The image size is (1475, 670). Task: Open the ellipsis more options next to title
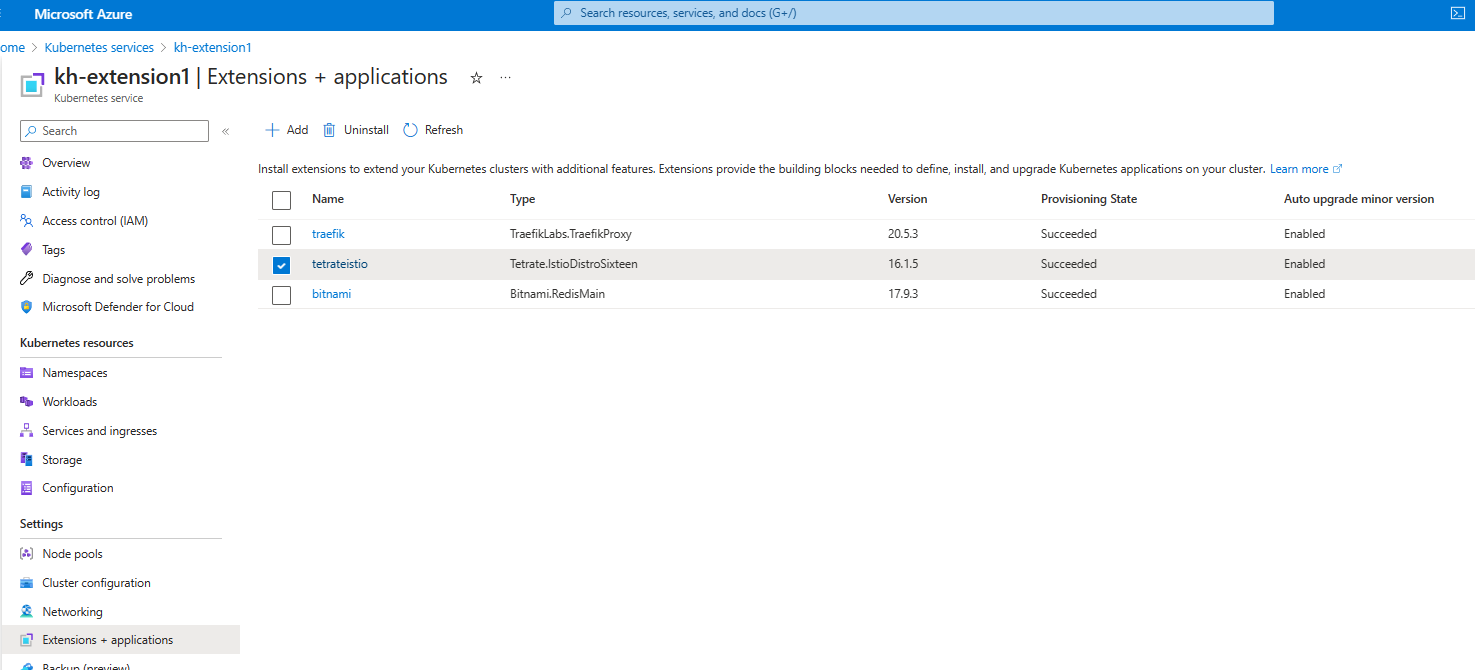click(x=506, y=78)
